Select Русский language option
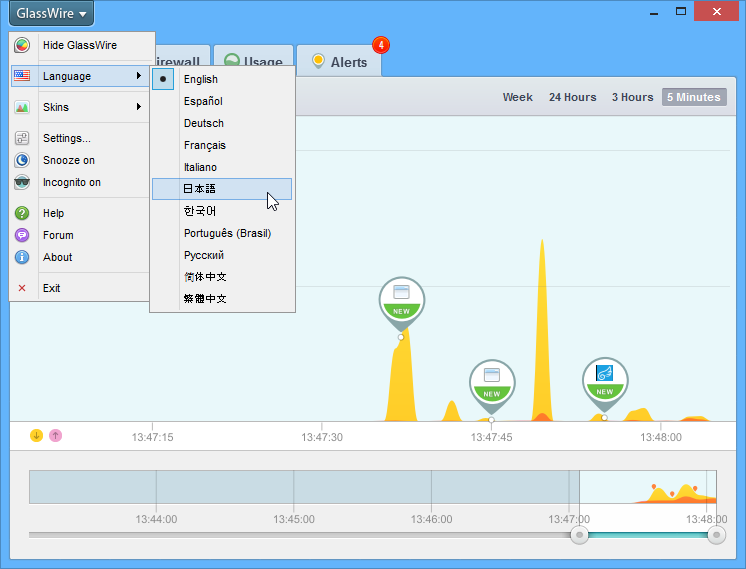746x569 pixels. 222,255
